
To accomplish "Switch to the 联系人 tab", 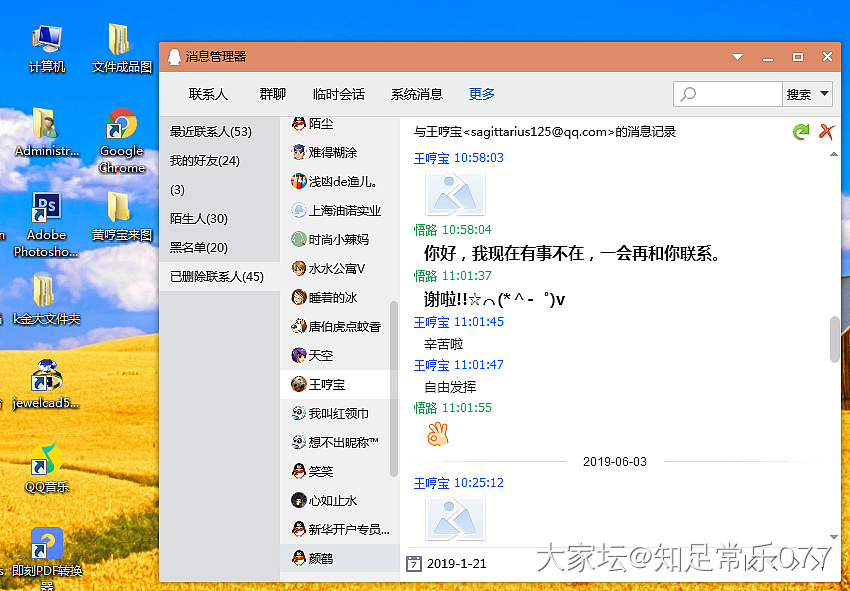I will tap(208, 94).
